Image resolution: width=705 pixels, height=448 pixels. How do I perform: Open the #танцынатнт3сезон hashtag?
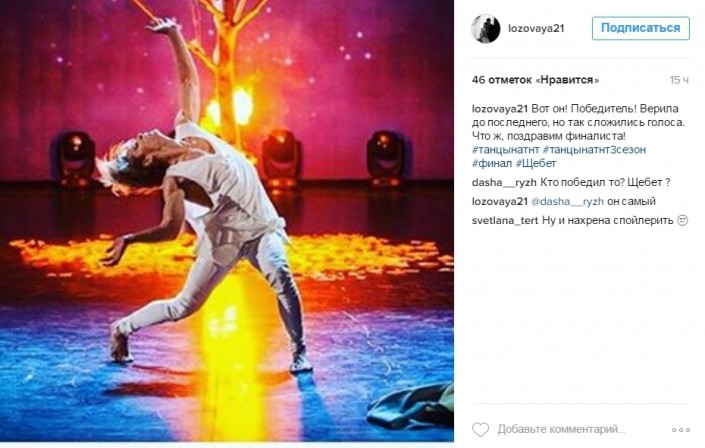pyautogui.click(x=594, y=149)
